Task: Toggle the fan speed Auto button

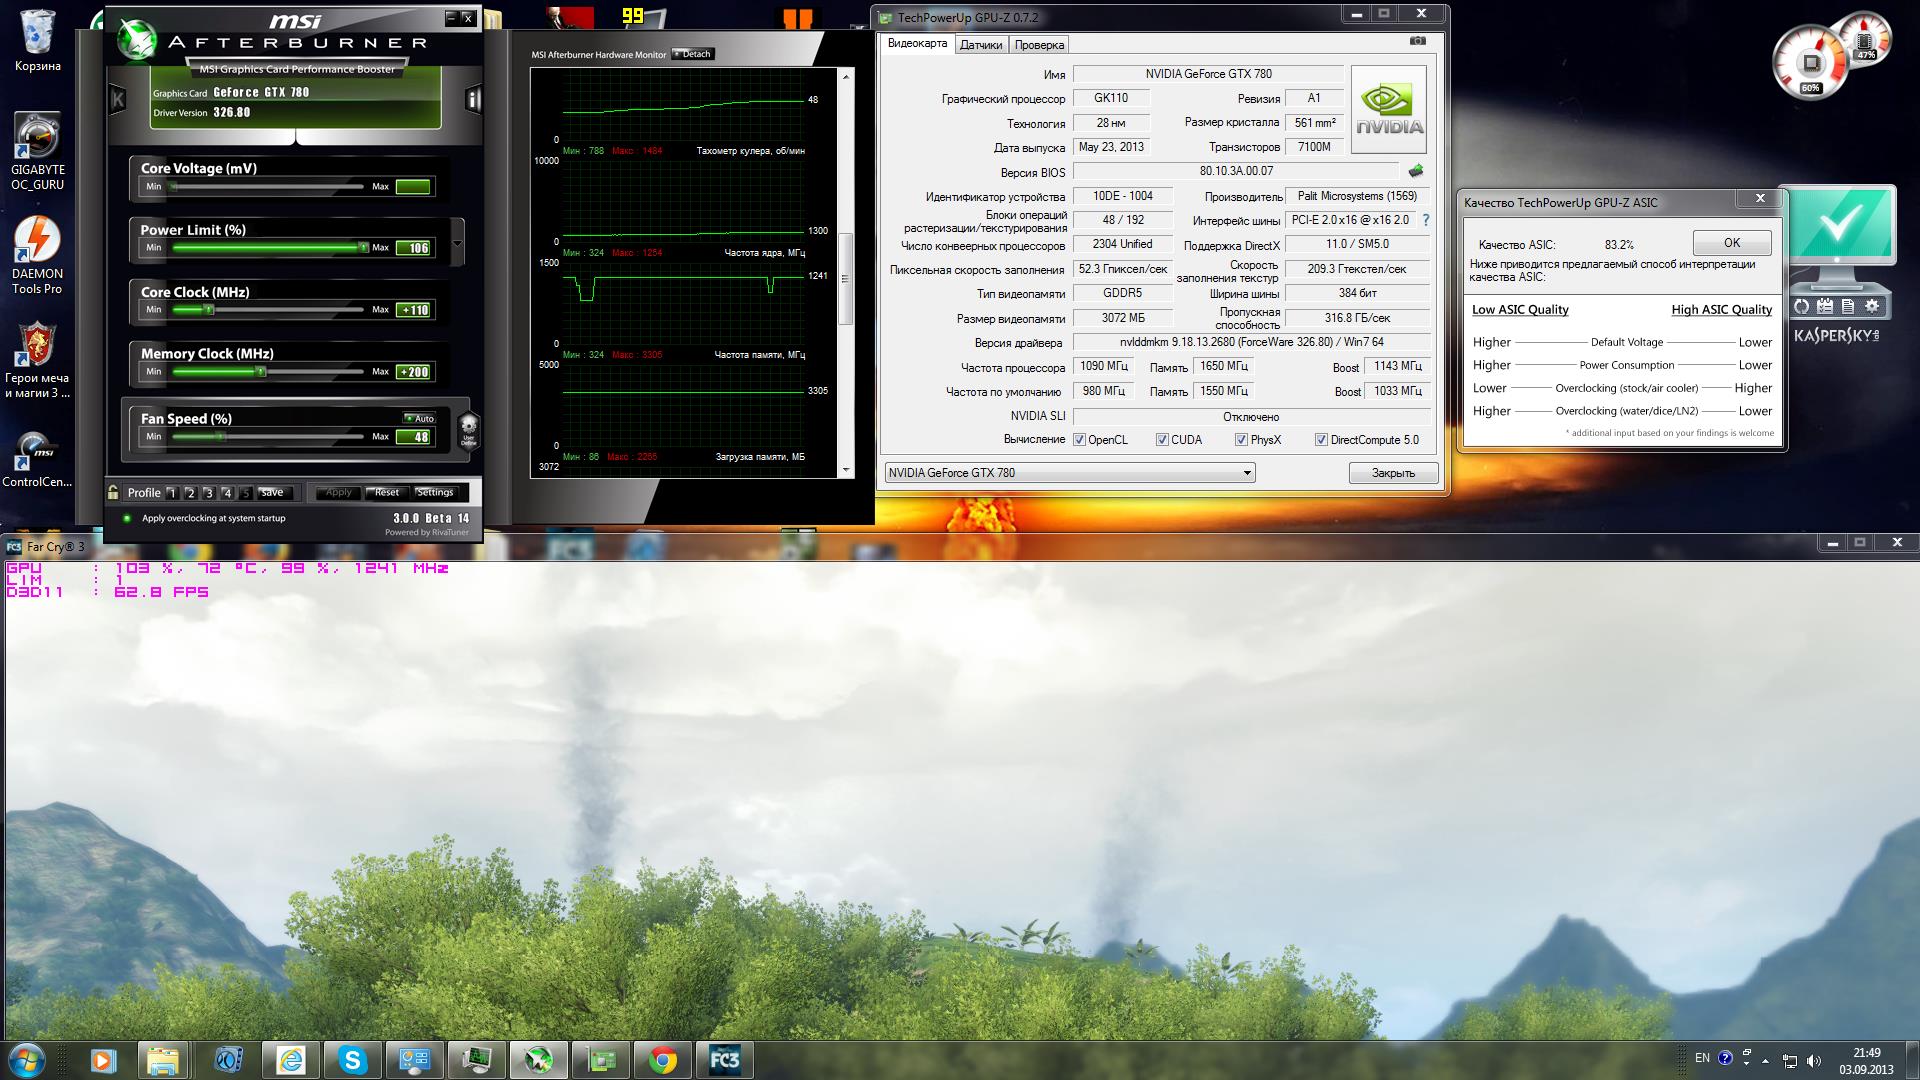Action: point(420,418)
